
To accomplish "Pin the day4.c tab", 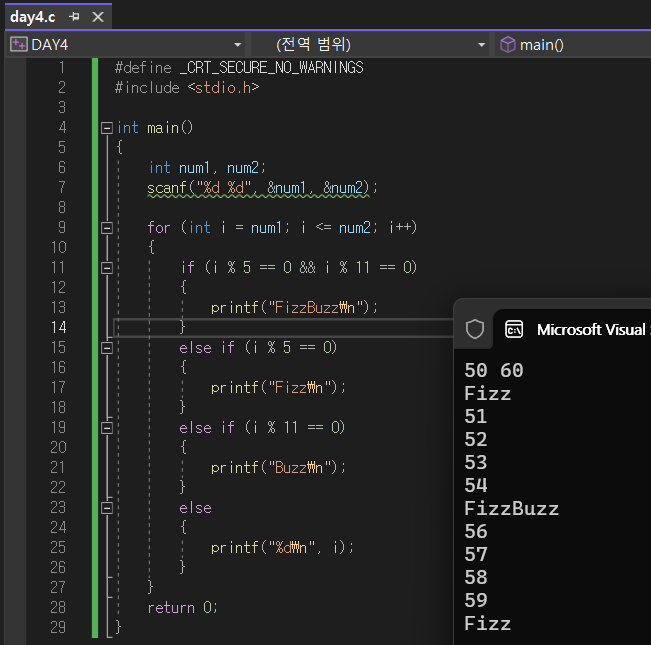I will click(74, 17).
